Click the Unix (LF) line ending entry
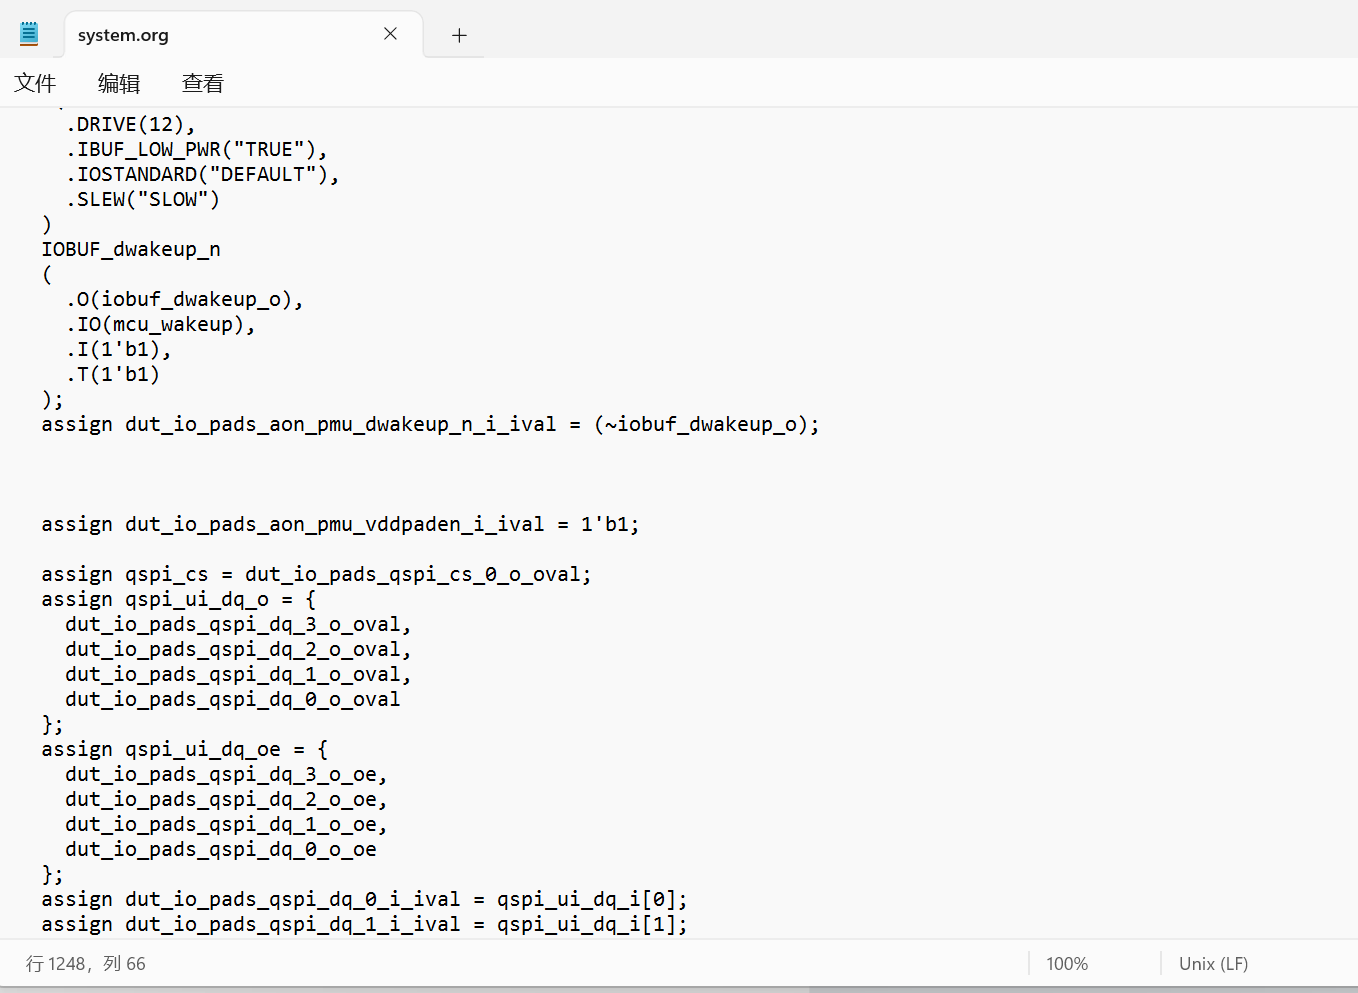The width and height of the screenshot is (1358, 993). pos(1213,964)
